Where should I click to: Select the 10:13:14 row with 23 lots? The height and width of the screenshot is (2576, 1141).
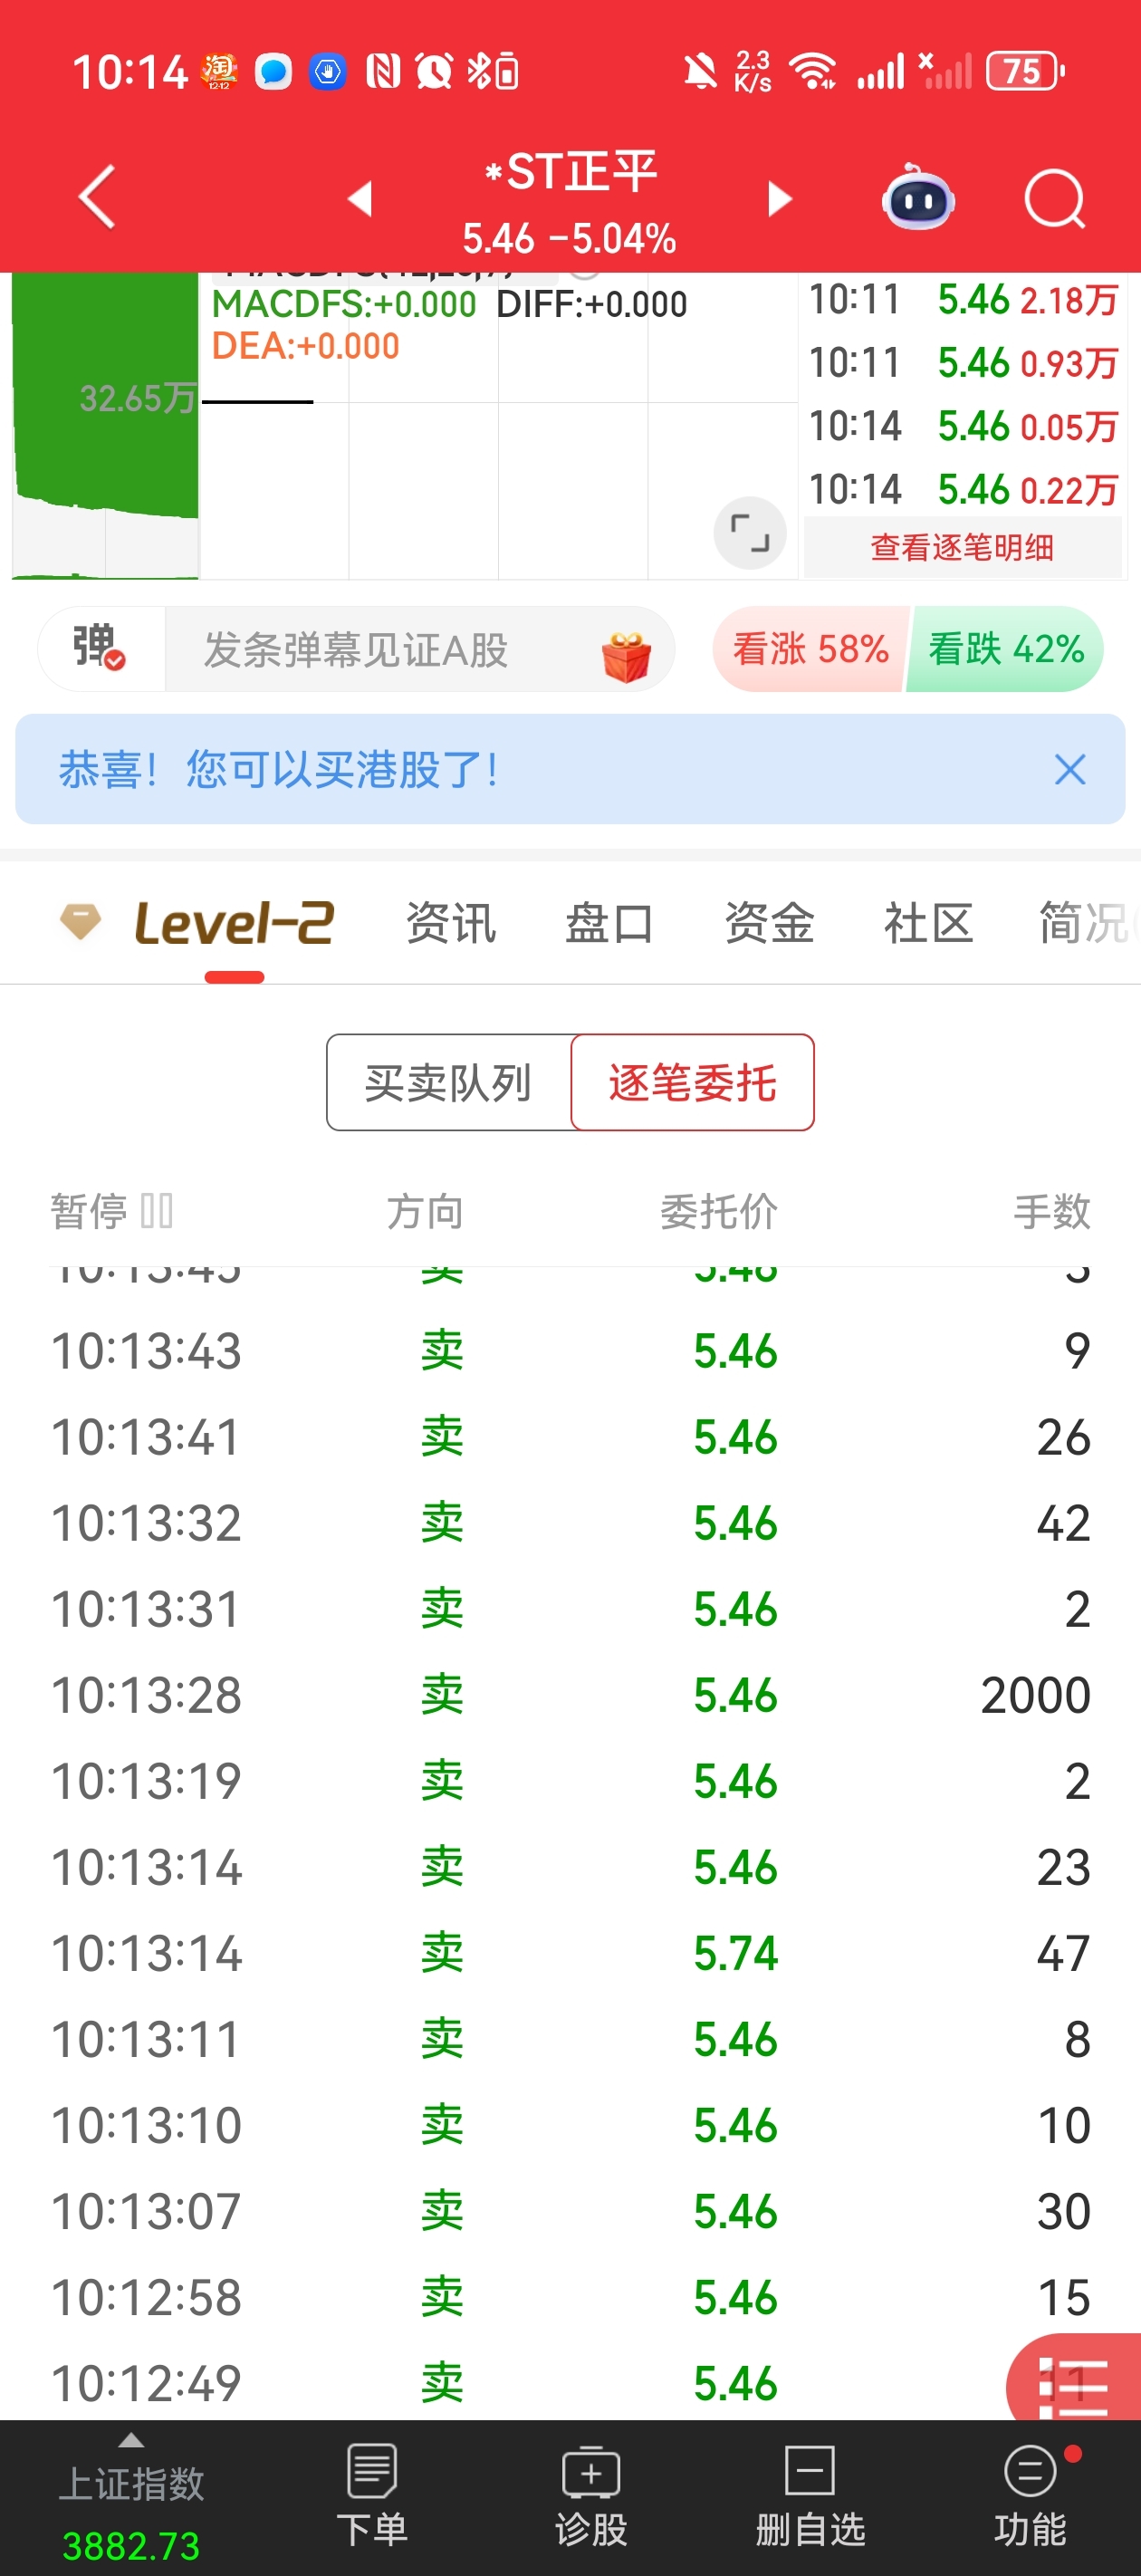click(570, 1867)
